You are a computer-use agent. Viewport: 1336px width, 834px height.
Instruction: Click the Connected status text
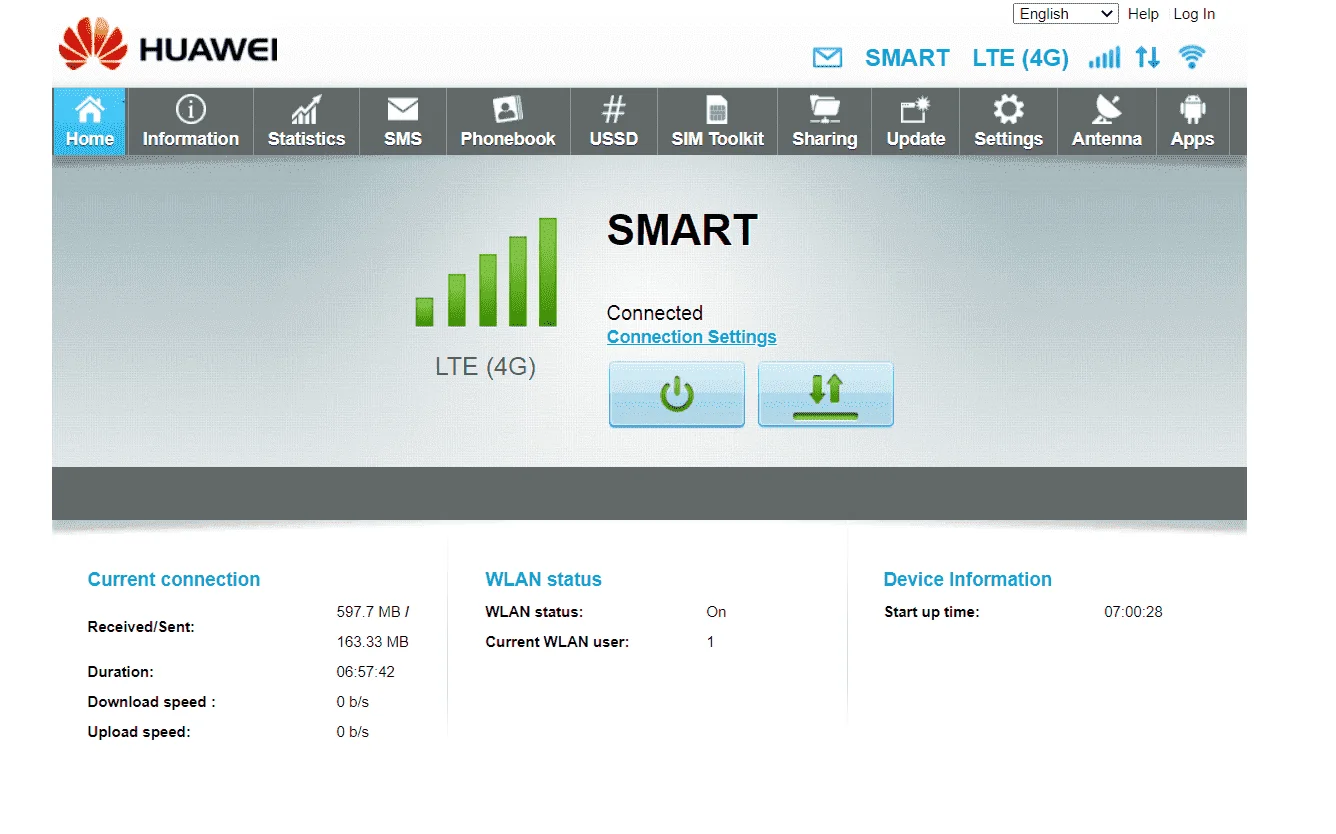655,313
